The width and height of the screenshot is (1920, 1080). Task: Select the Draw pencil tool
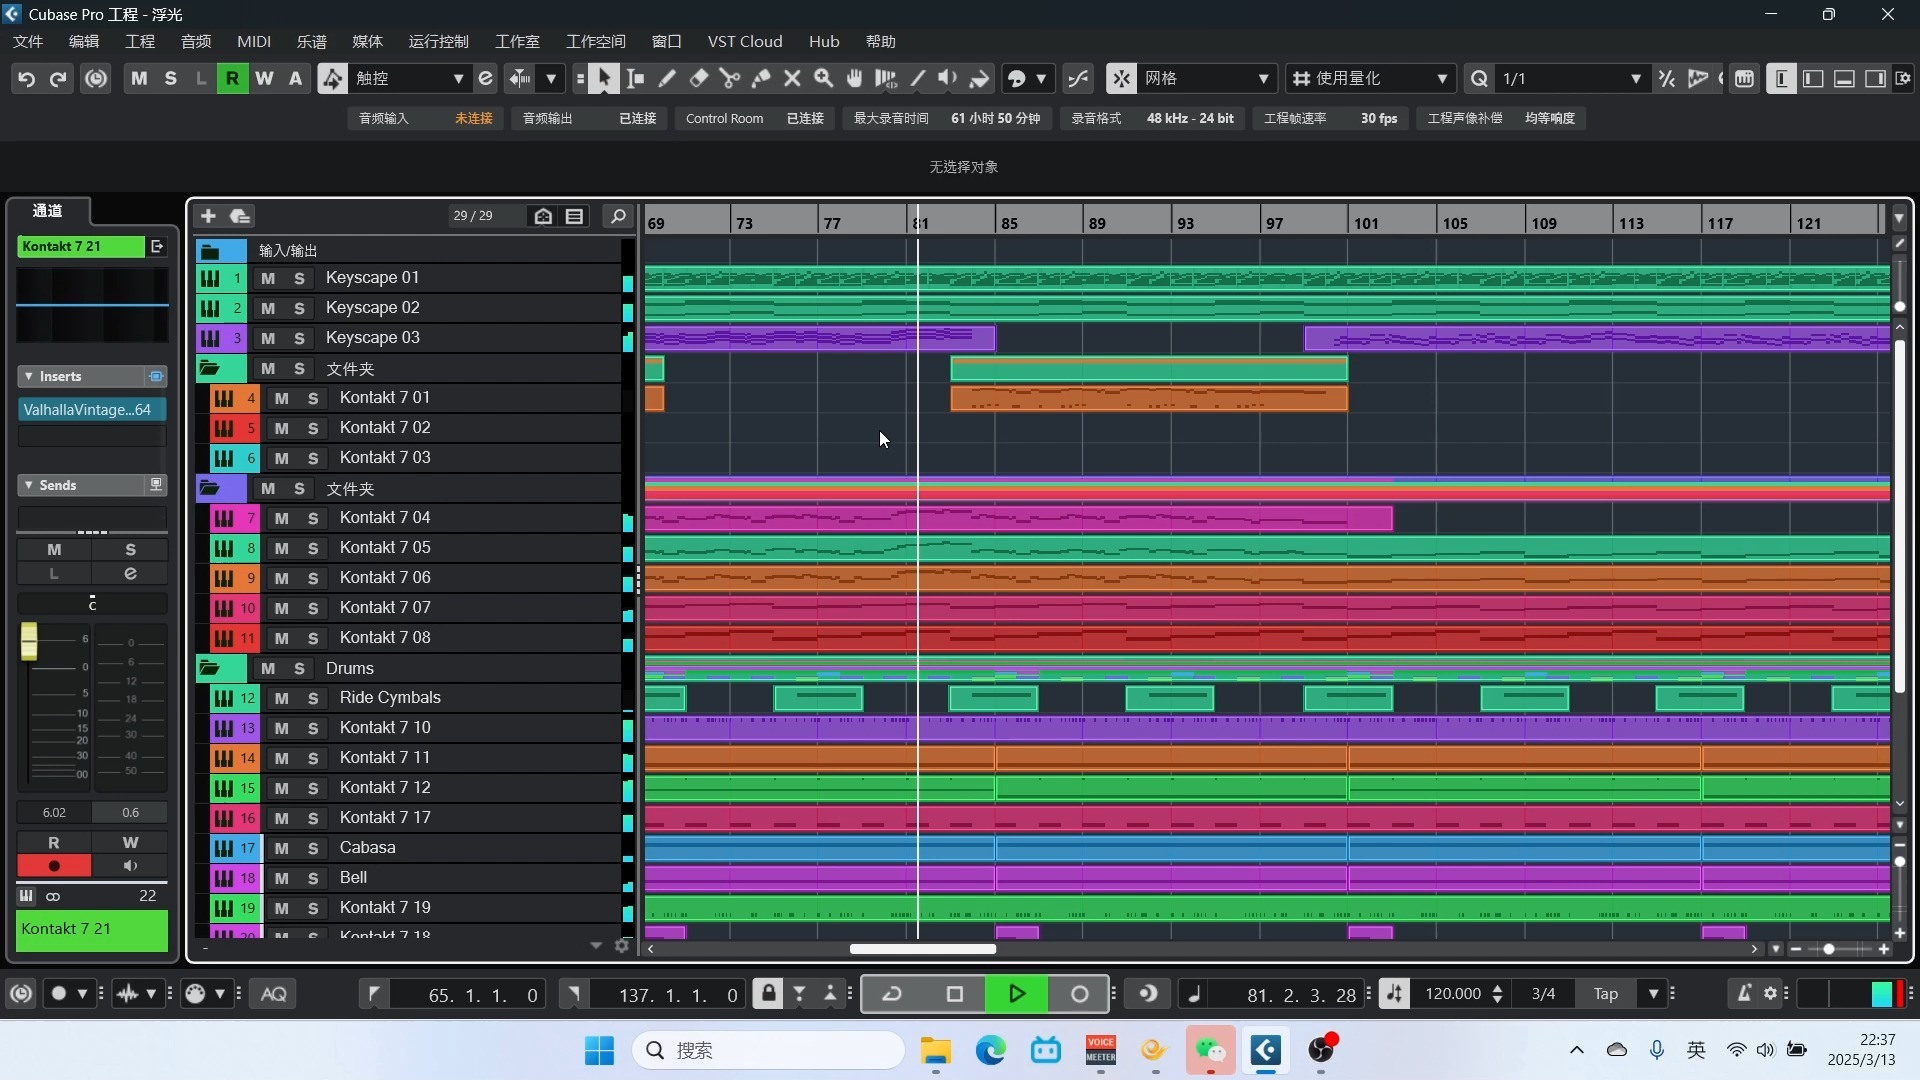click(667, 78)
